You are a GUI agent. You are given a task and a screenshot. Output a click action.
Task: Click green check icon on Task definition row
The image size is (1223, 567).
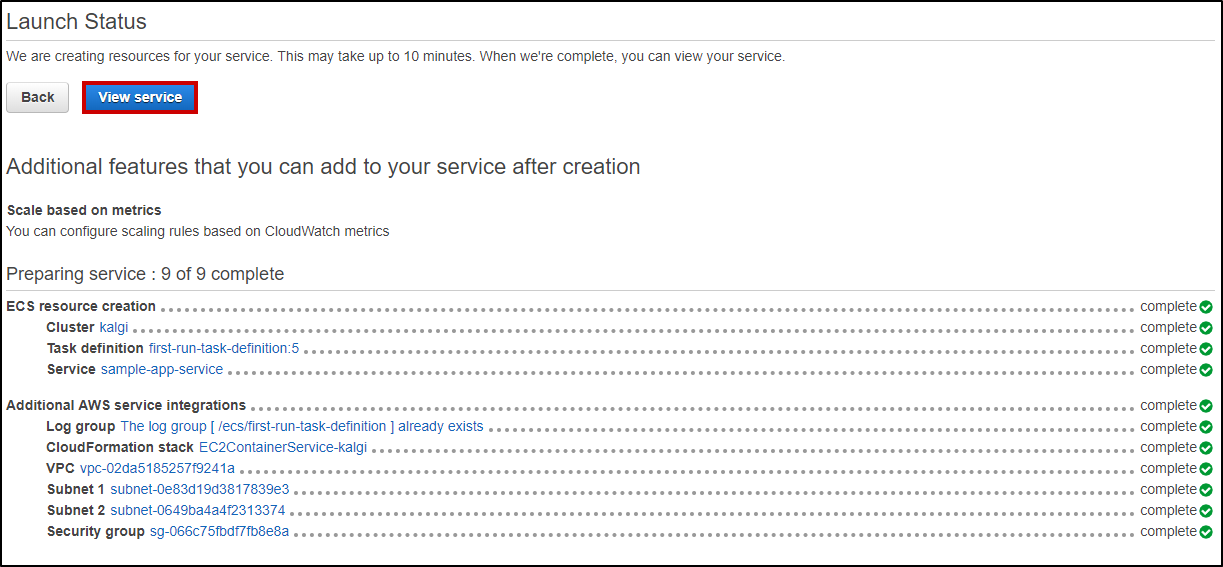click(x=1206, y=349)
